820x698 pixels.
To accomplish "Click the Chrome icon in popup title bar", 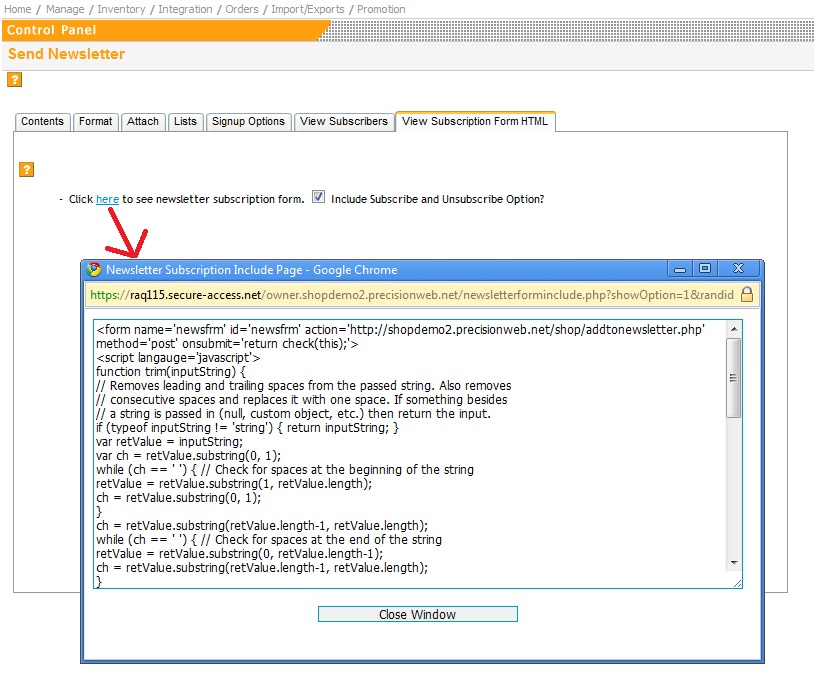I will tap(95, 270).
